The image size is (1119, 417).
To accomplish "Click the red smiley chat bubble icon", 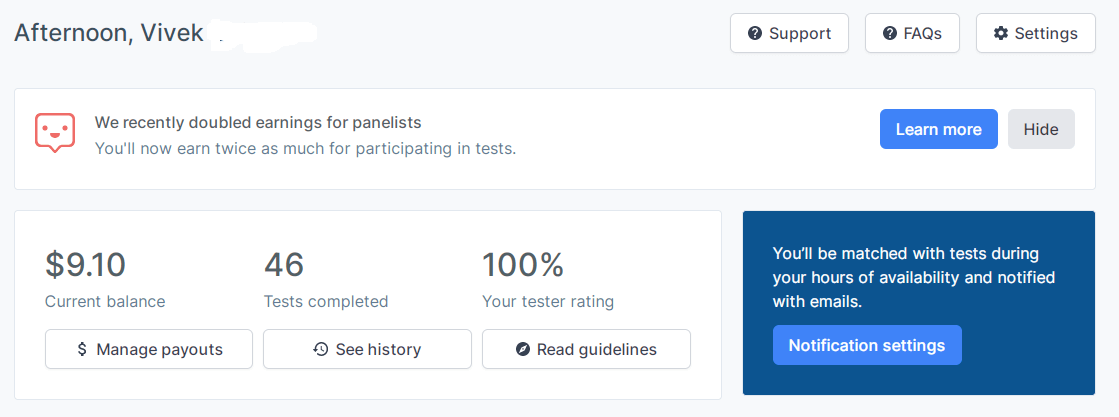I will point(55,133).
